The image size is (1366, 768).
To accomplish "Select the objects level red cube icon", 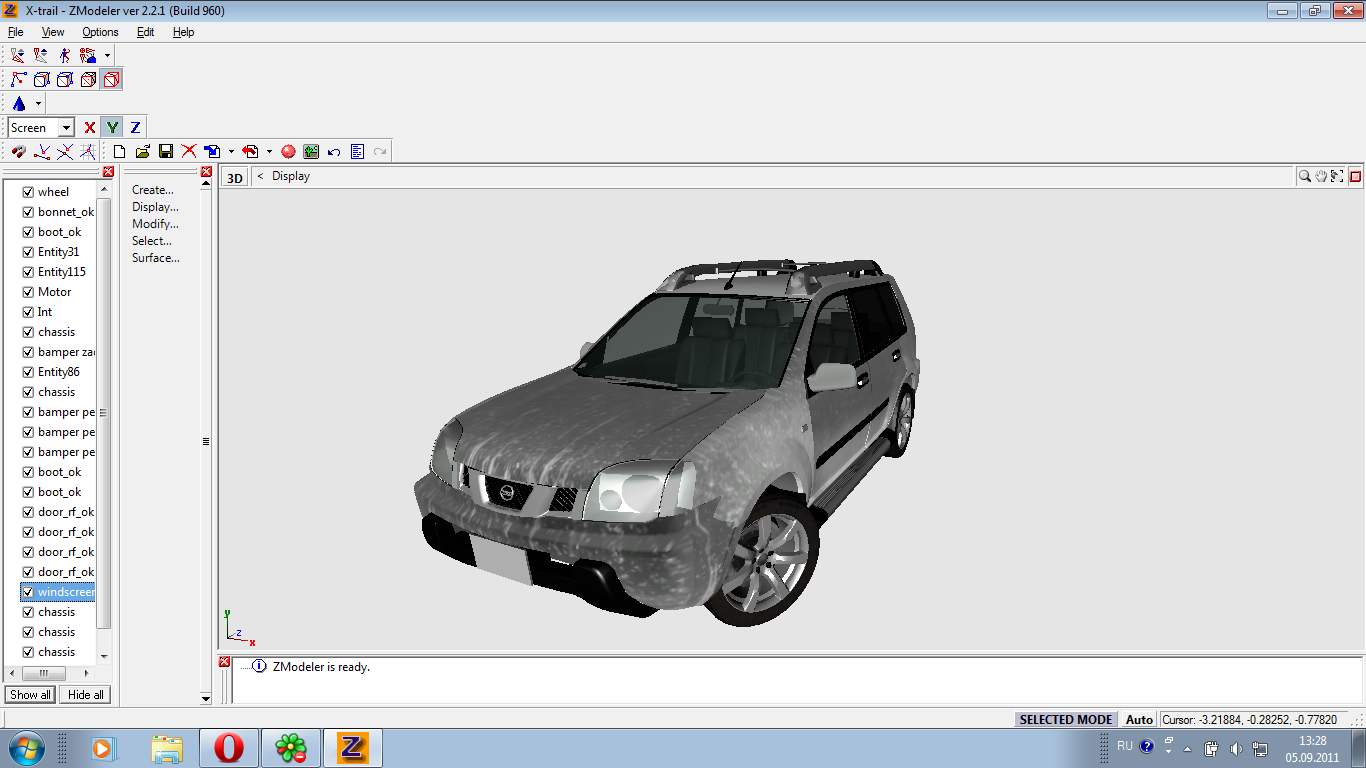I will click(x=112, y=79).
